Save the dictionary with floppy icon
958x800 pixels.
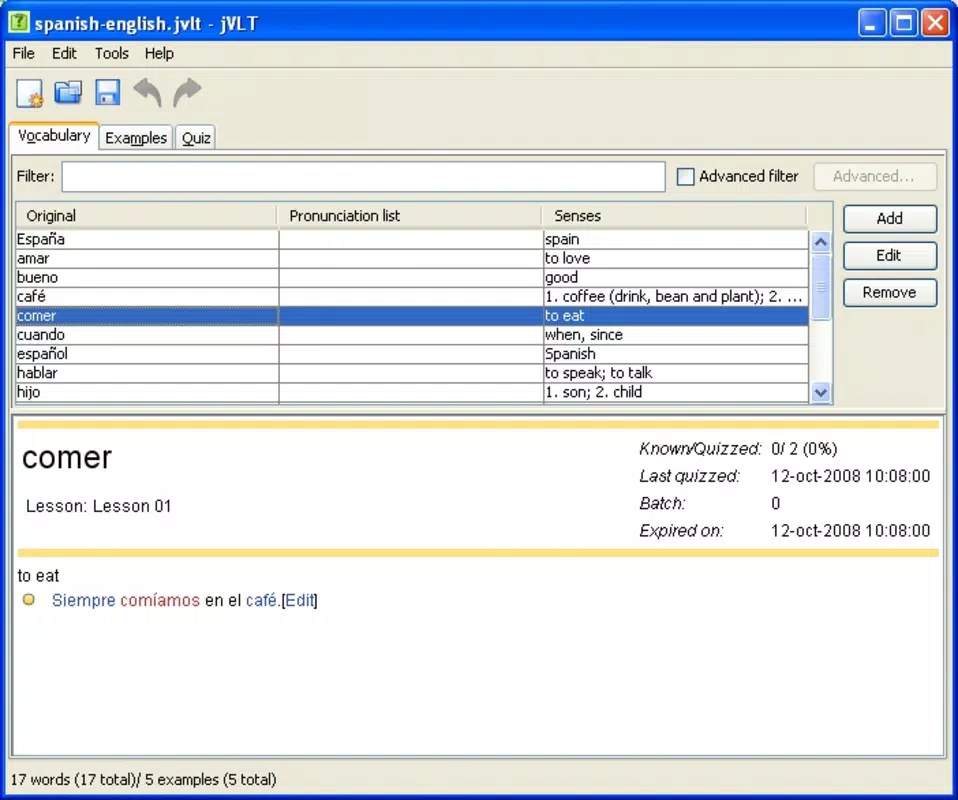click(108, 93)
